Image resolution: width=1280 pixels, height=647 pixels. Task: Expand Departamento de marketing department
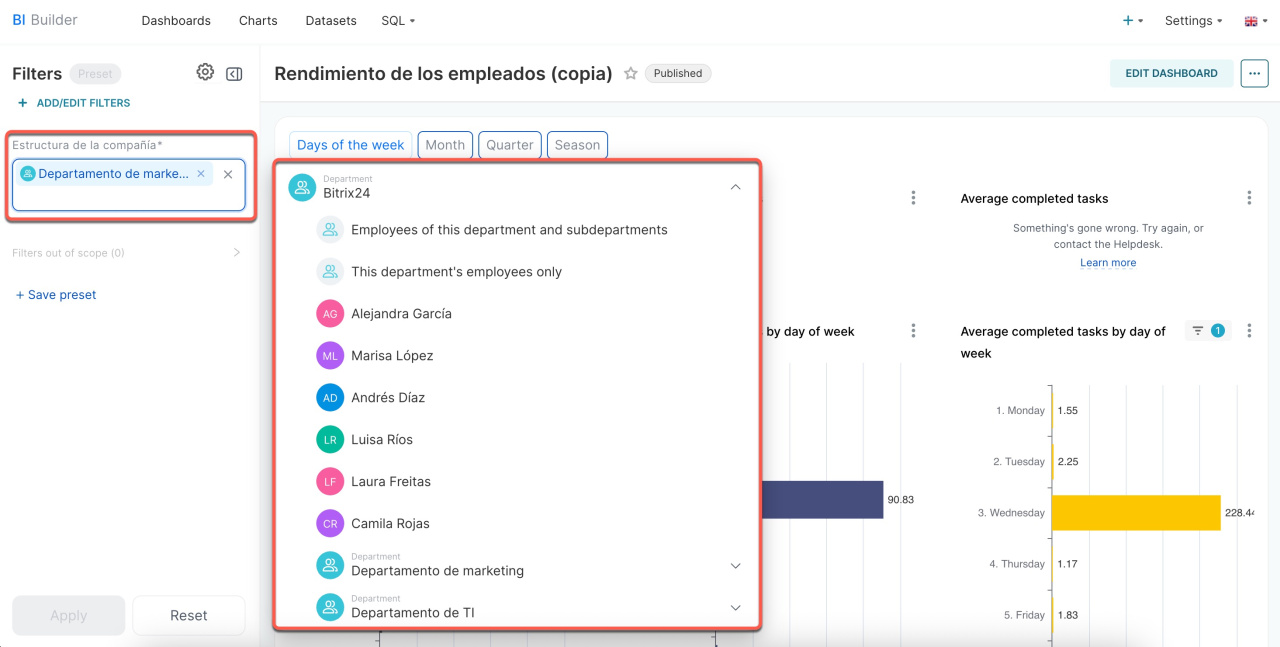coord(735,566)
